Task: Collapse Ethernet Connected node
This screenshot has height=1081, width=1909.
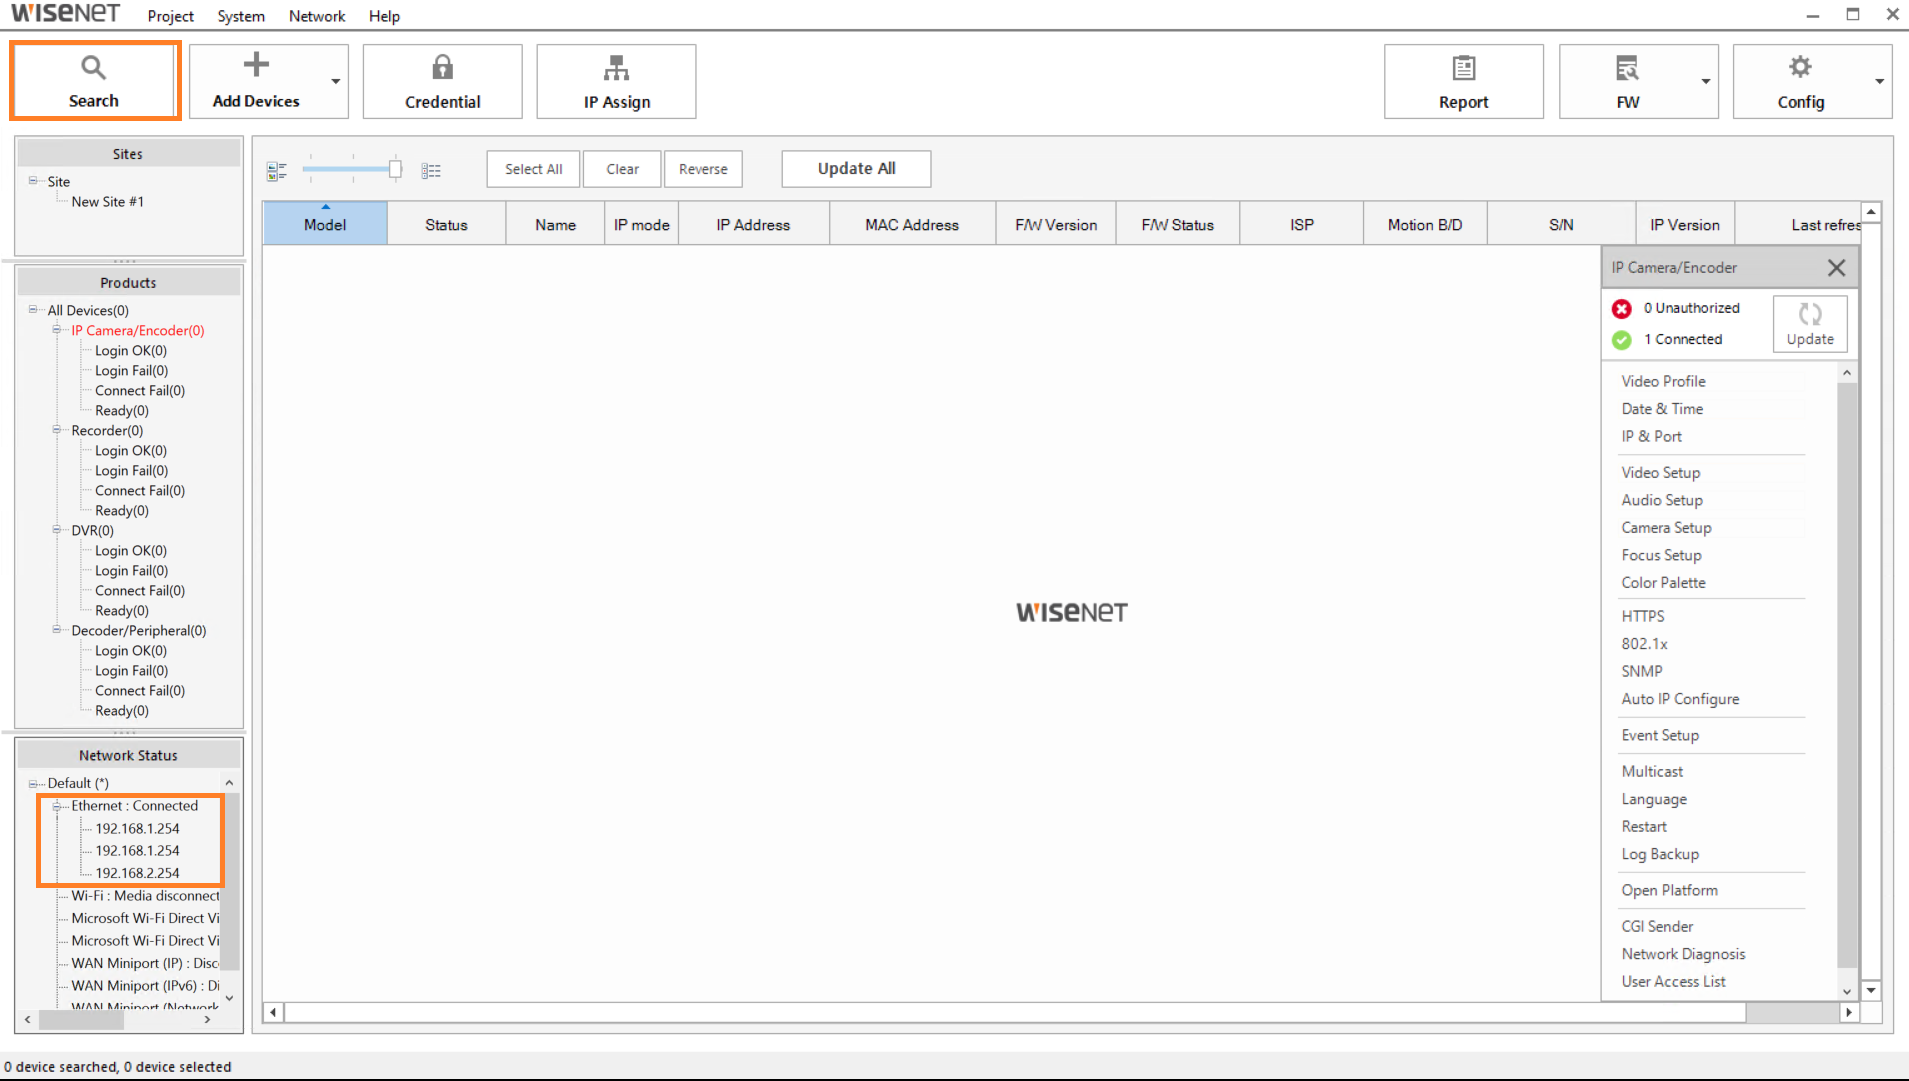Action: pos(57,806)
